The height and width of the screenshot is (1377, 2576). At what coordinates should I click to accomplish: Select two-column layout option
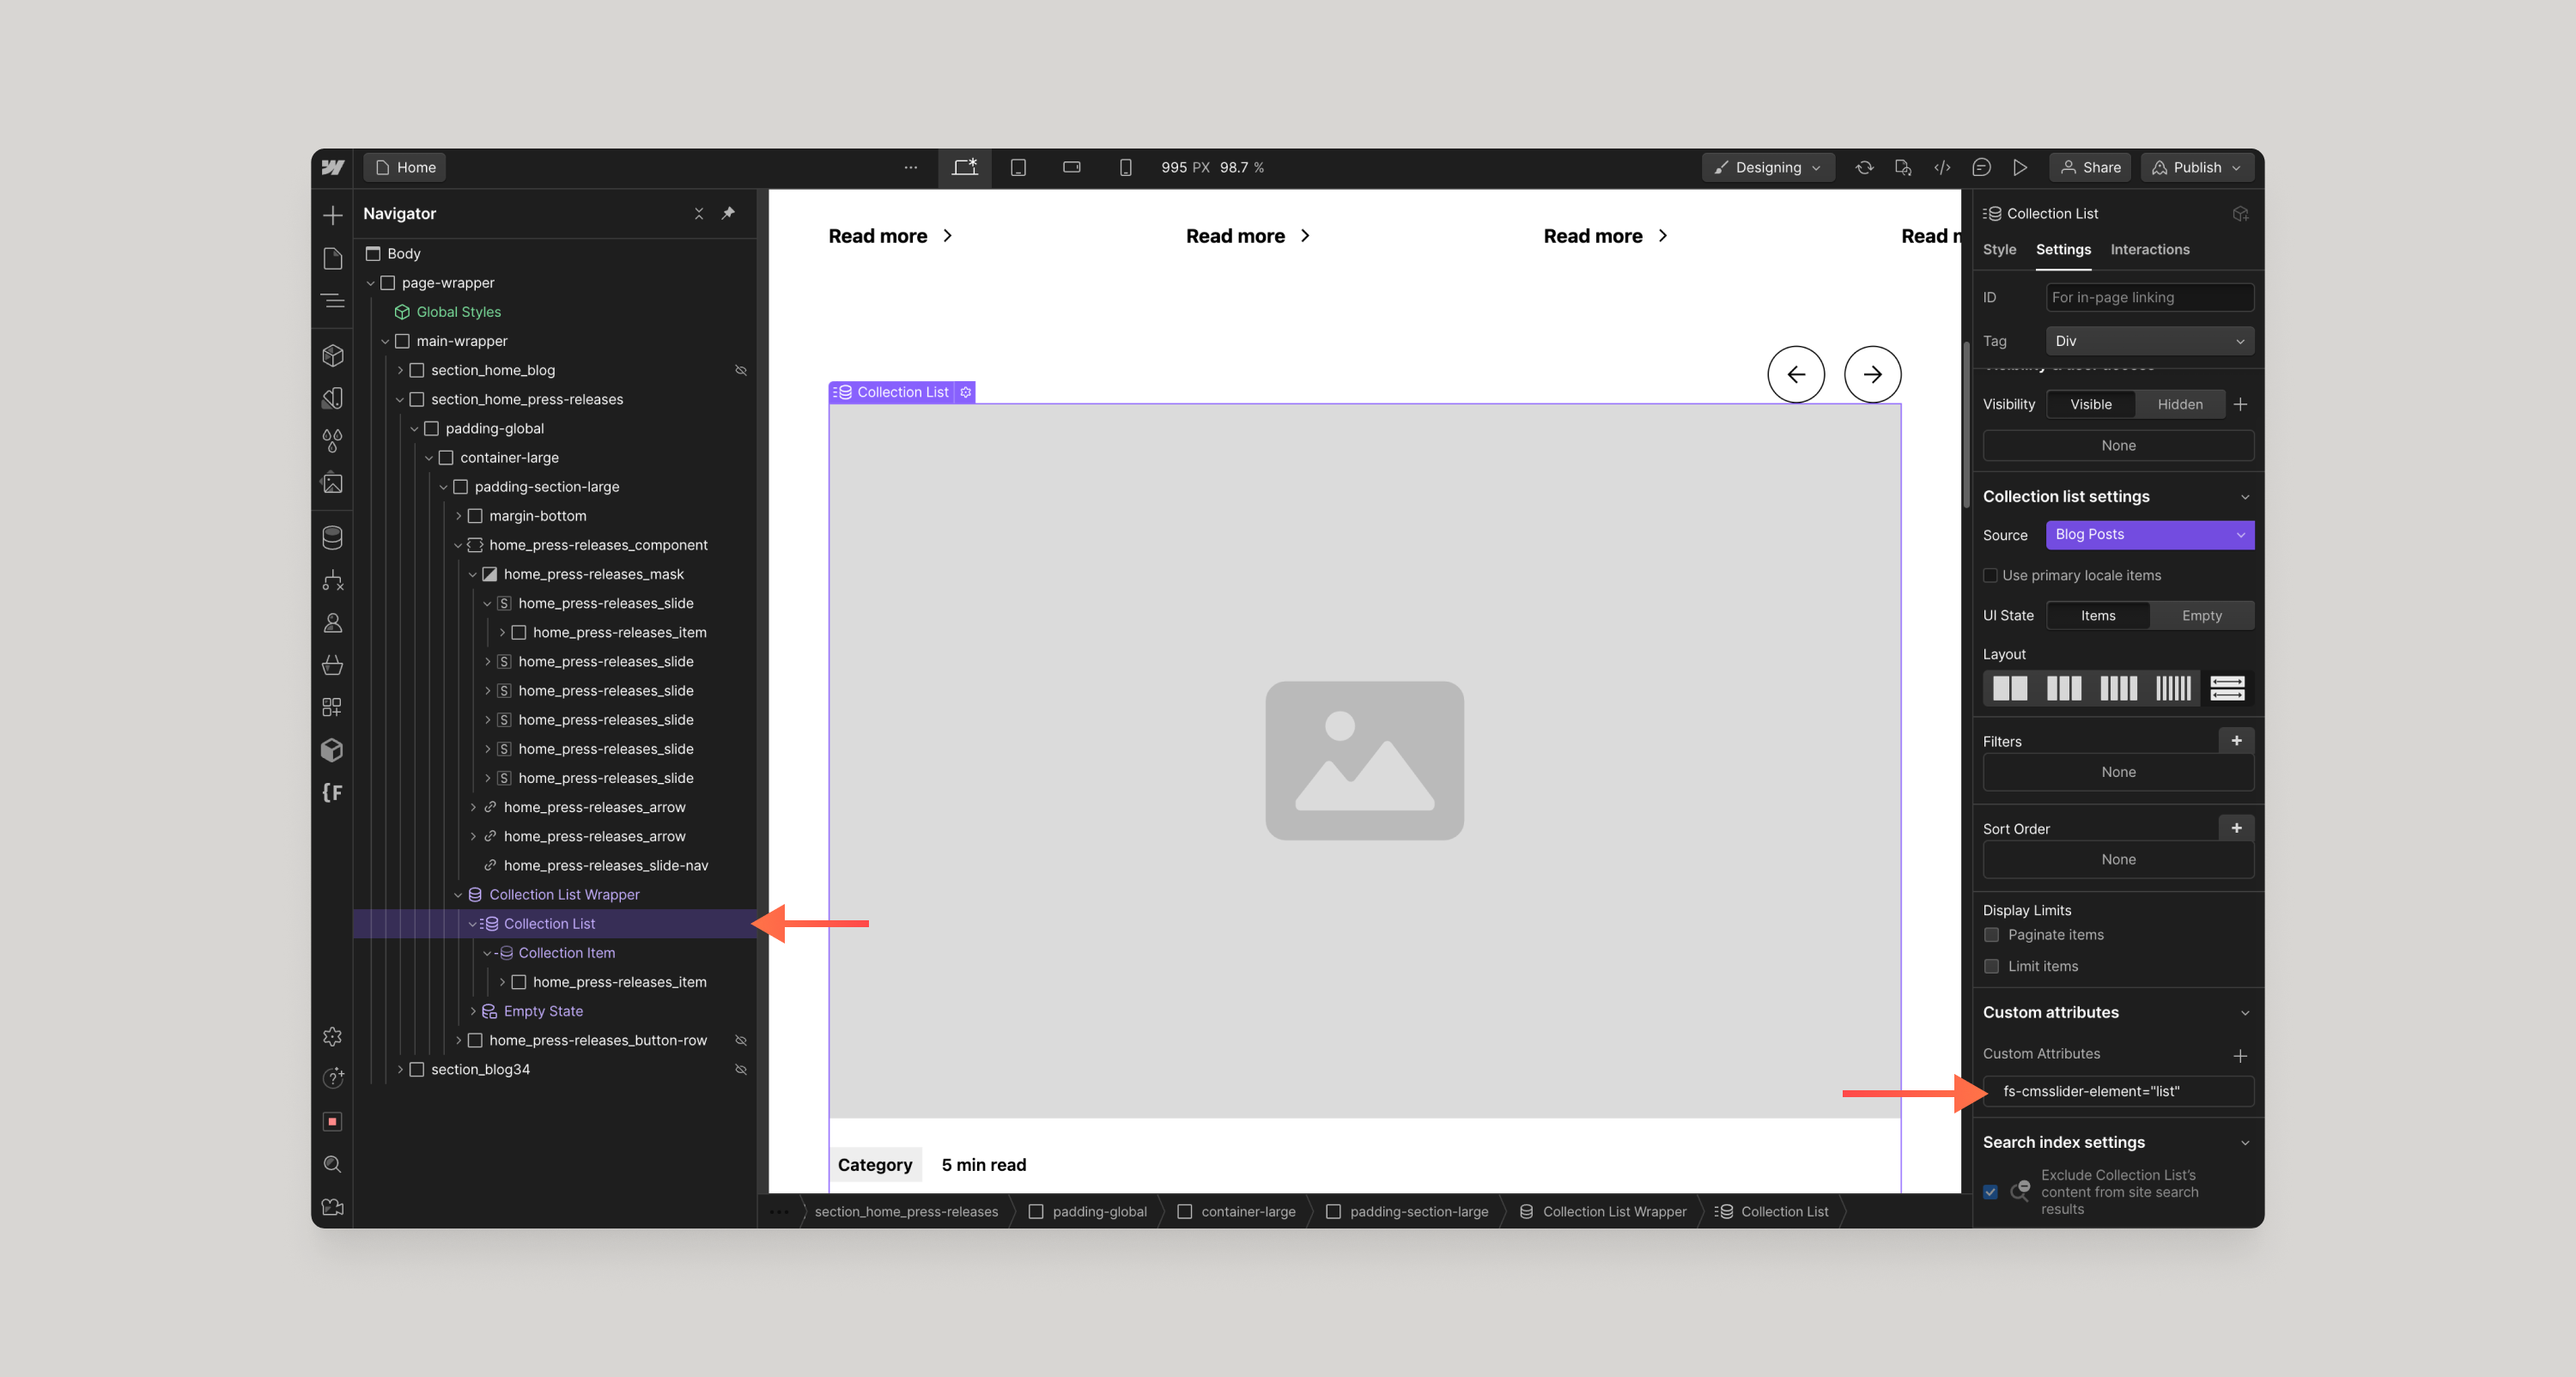pyautogui.click(x=2009, y=687)
